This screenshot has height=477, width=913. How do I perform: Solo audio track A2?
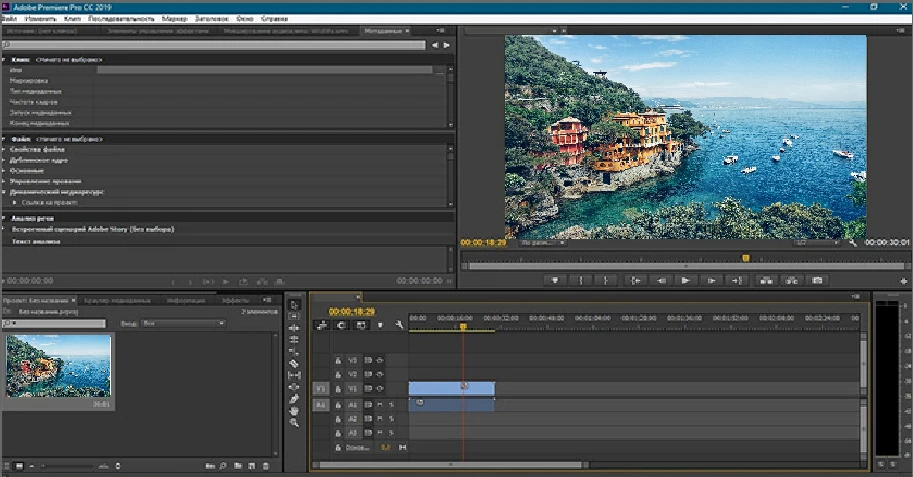391,418
